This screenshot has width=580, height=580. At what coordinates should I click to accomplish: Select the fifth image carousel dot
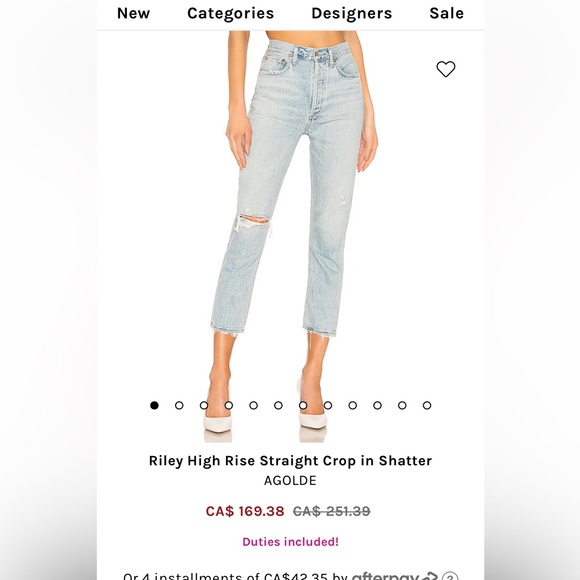pyautogui.click(x=253, y=405)
